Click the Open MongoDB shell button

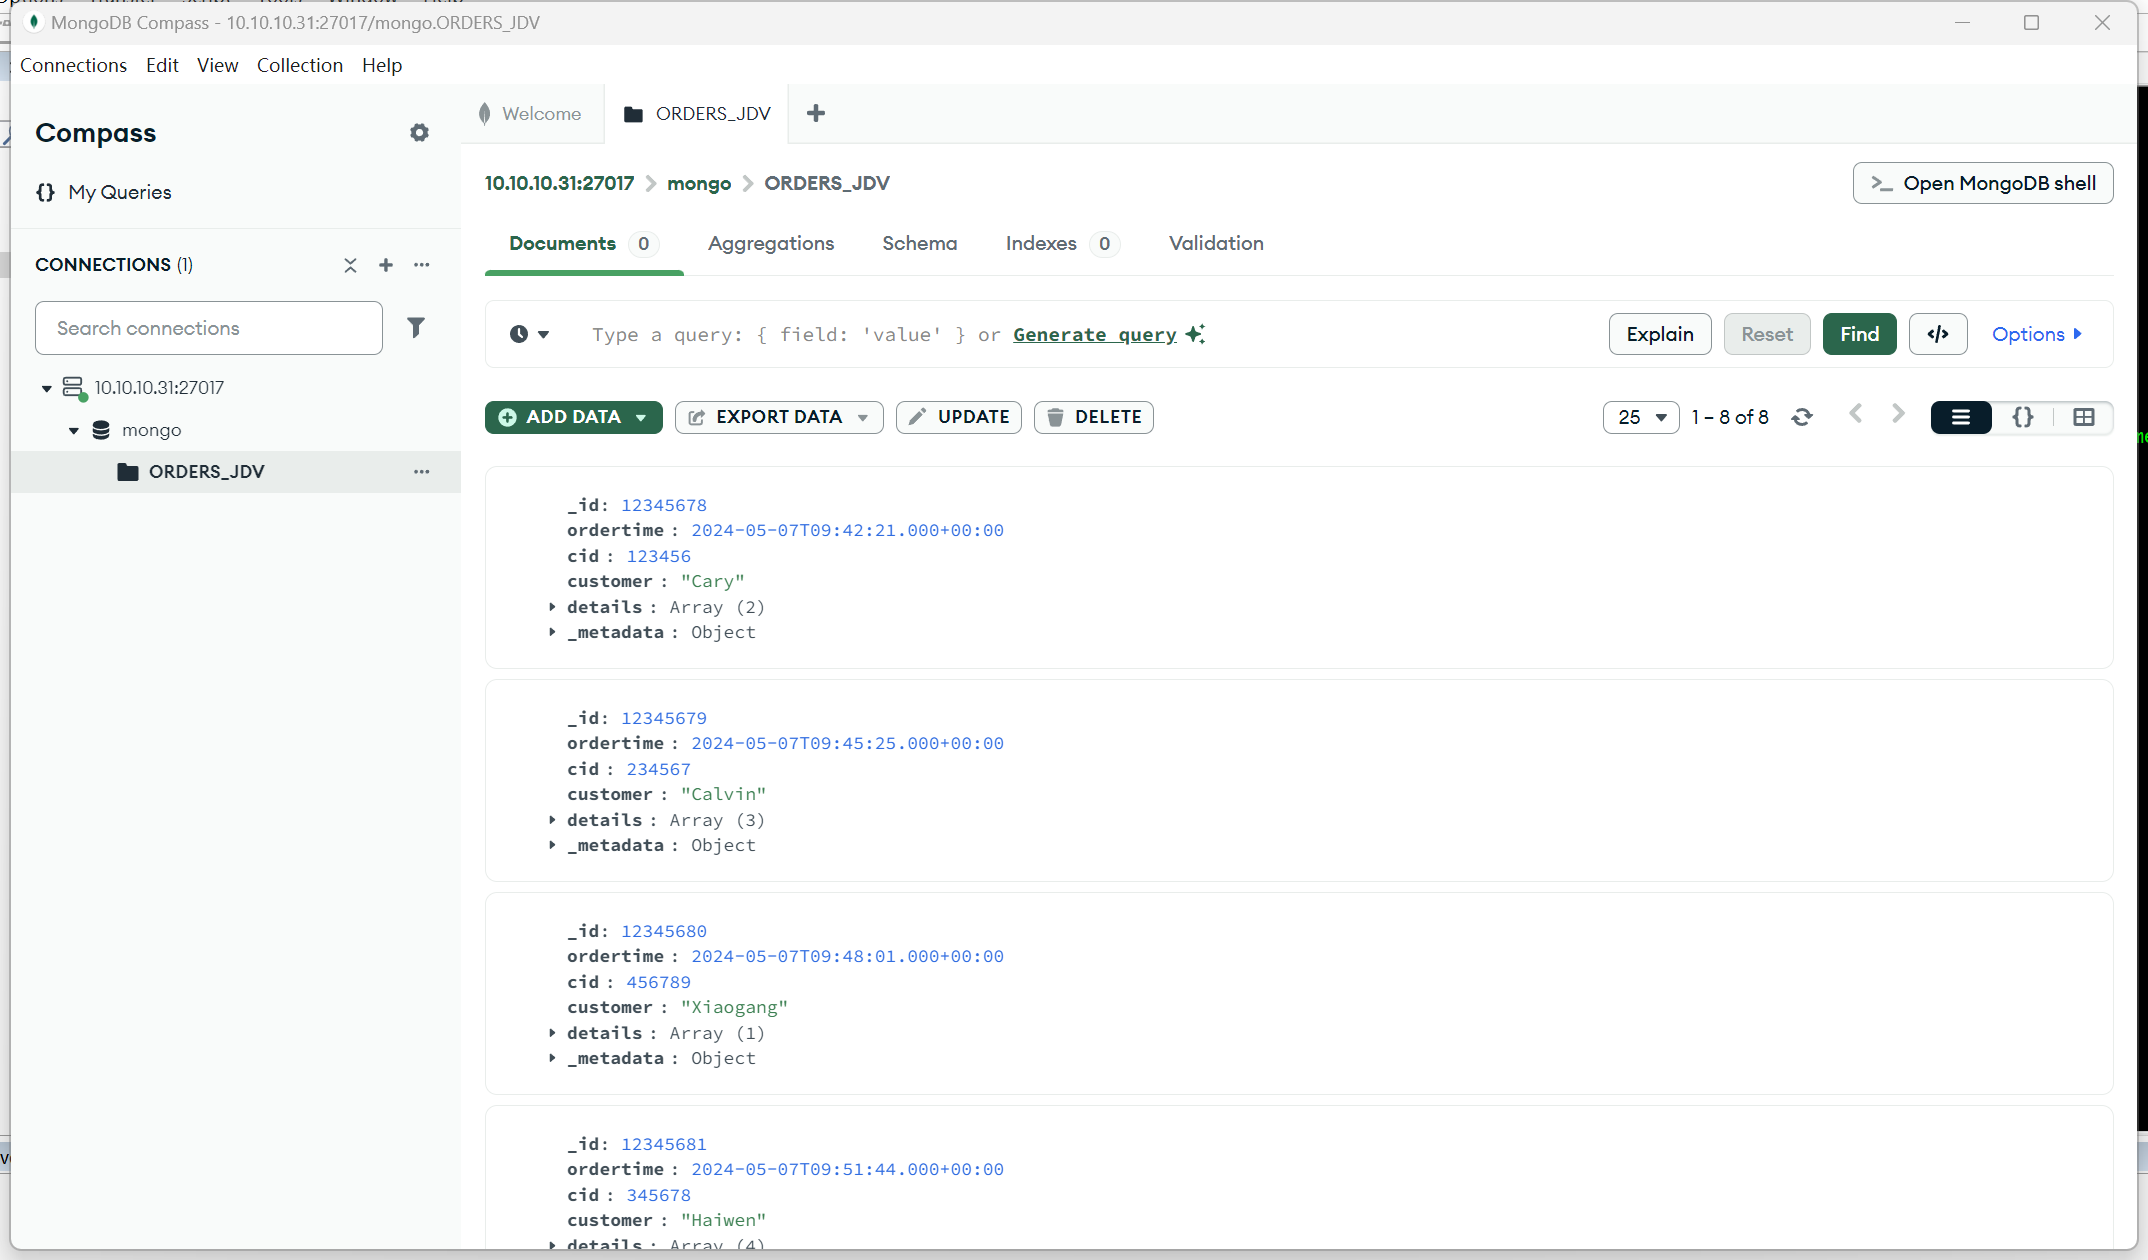click(1983, 183)
